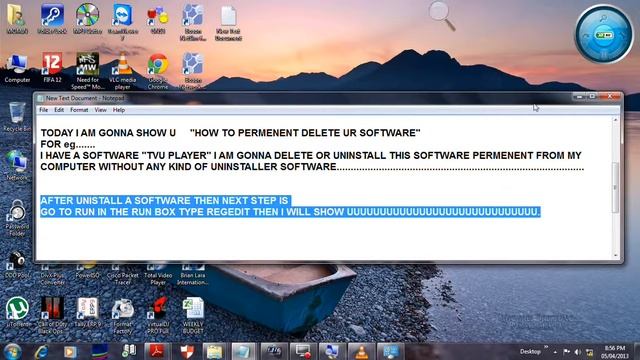Click the Notepad vertical scrollbar thumb
Viewport: 640px width, 360px height.
coord(615,187)
